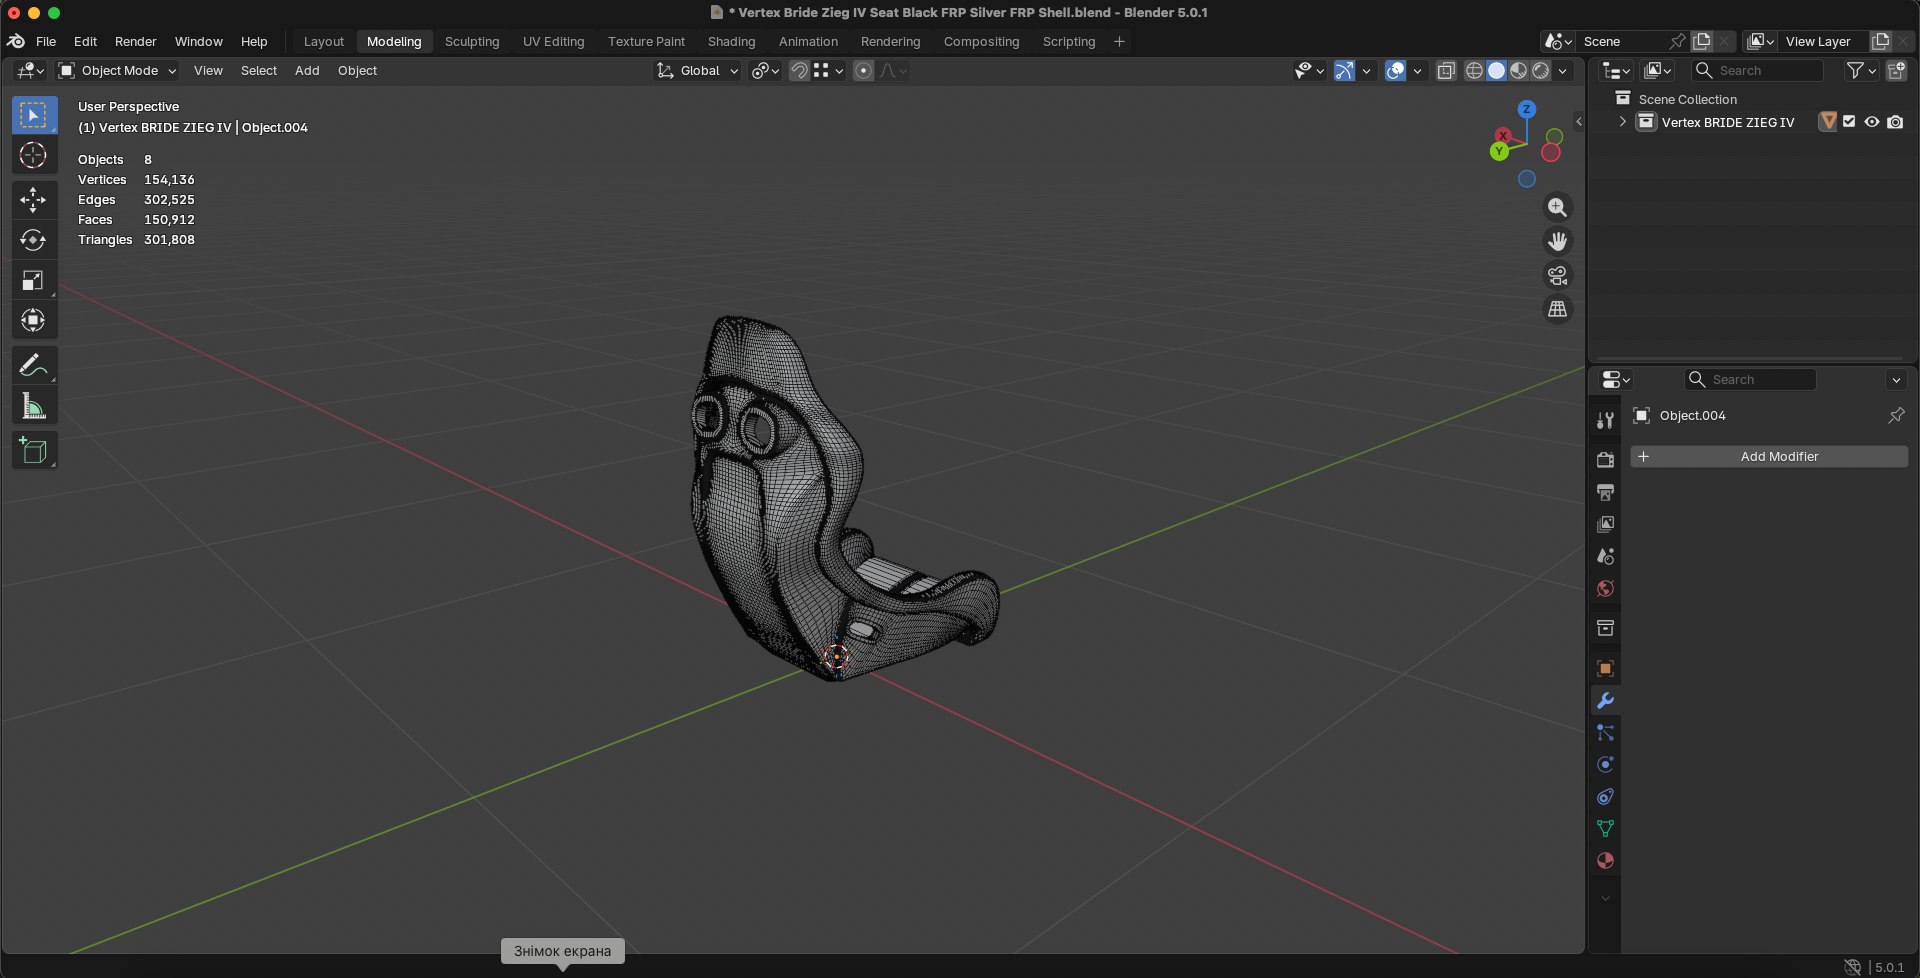This screenshot has height=978, width=1920.
Task: Select the Select Box tool
Action: pyautogui.click(x=34, y=116)
